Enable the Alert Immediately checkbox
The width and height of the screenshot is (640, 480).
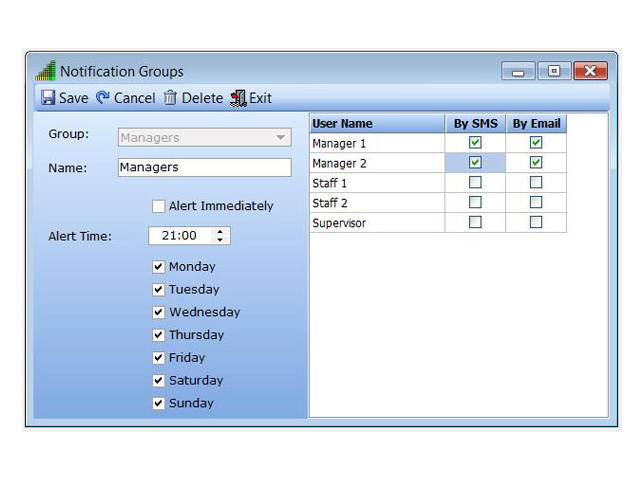click(158, 206)
